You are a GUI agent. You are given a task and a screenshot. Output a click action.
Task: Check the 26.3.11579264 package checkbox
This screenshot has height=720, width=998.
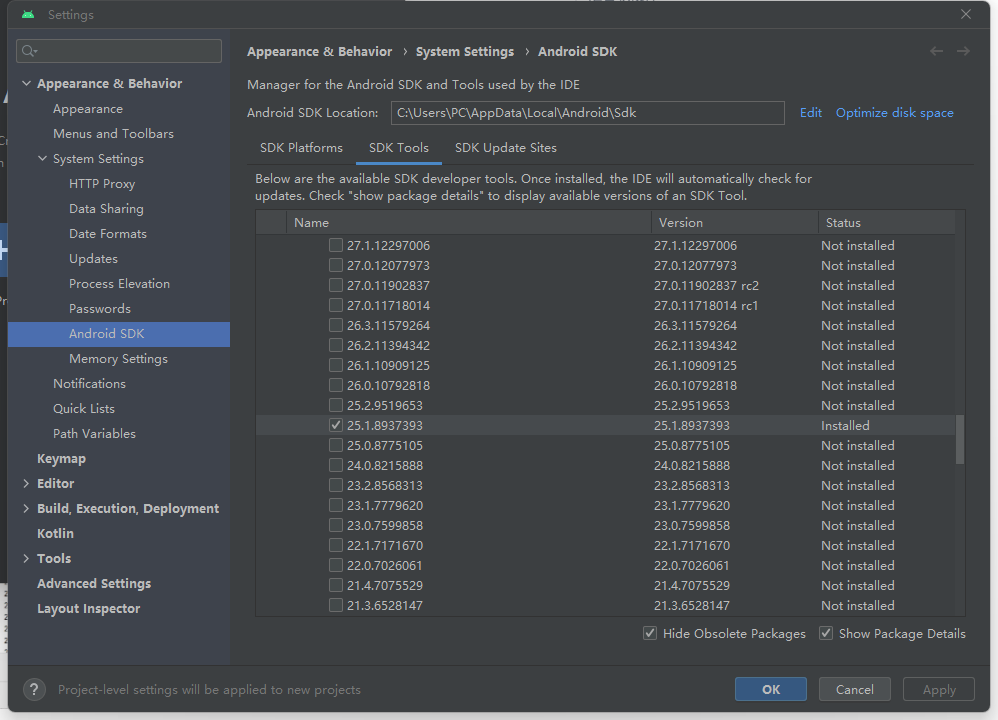click(335, 325)
